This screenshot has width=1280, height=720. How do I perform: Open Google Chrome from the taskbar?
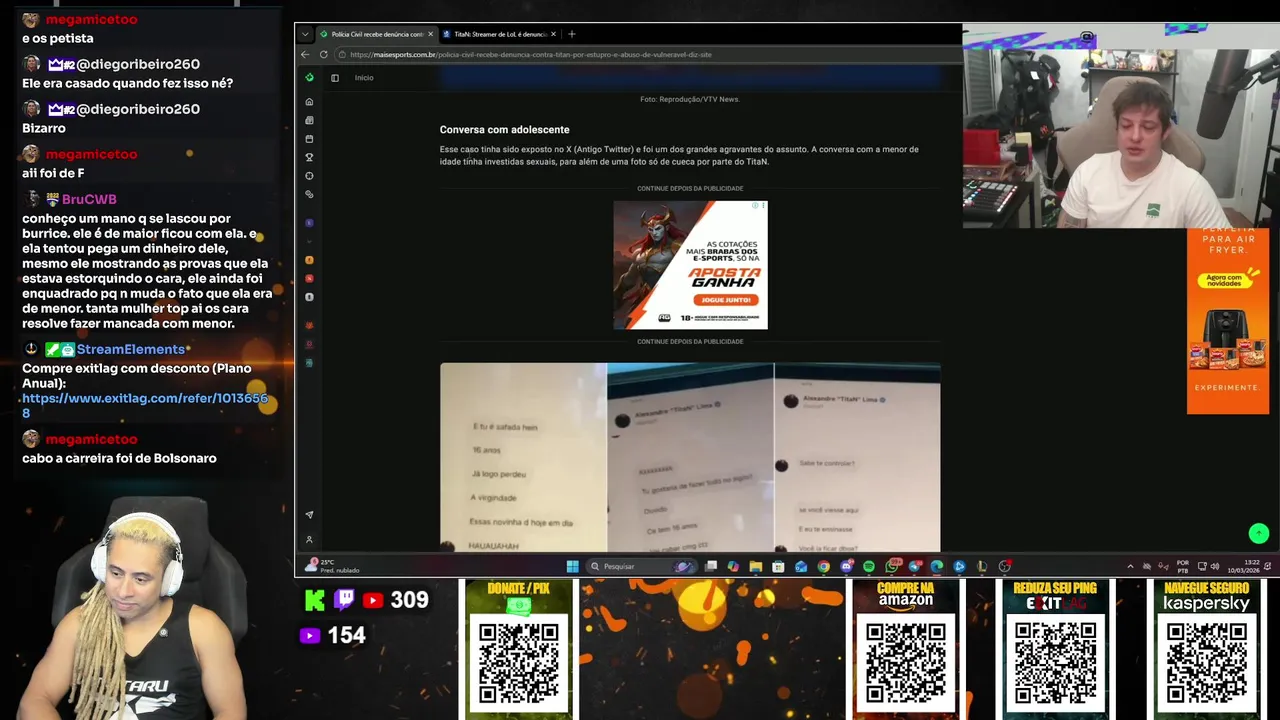823,566
